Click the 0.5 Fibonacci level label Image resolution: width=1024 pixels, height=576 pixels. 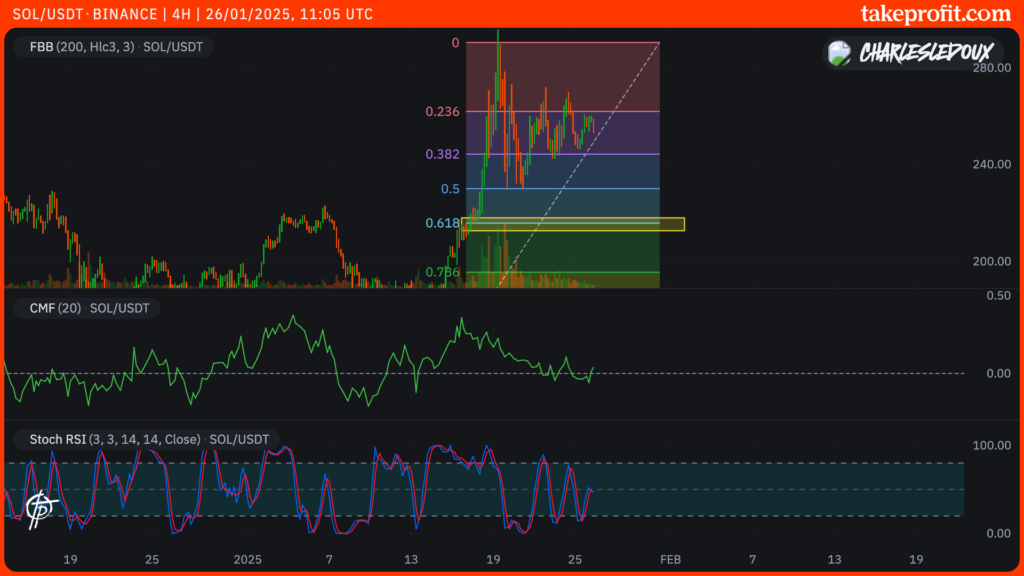(450, 189)
